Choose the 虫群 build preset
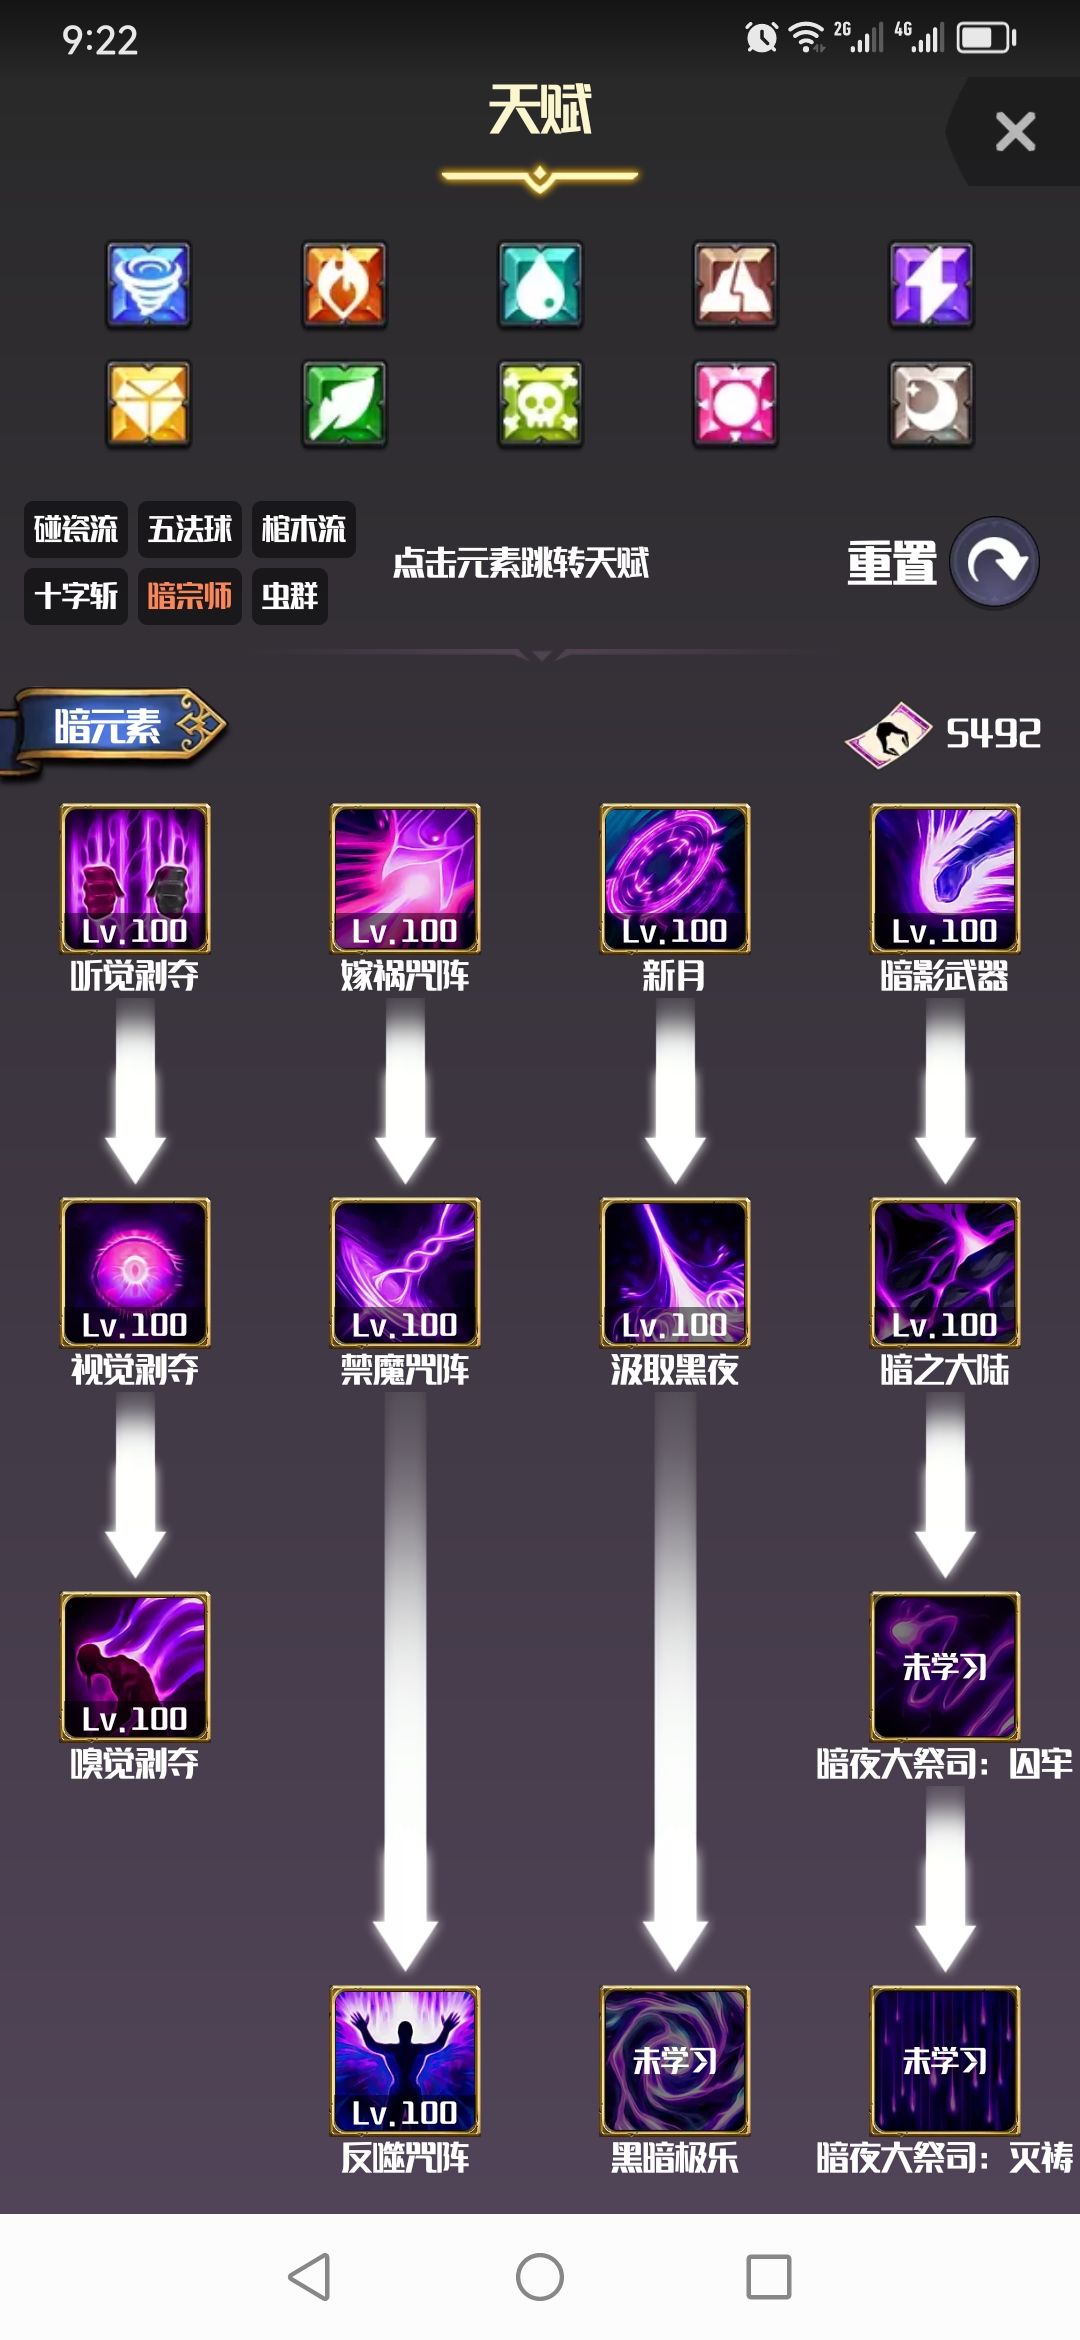1080x2340 pixels. [290, 596]
